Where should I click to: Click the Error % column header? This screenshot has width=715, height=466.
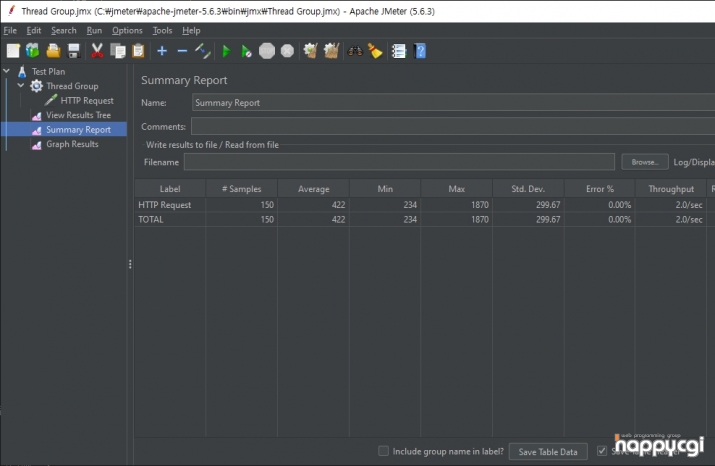pyautogui.click(x=600, y=188)
